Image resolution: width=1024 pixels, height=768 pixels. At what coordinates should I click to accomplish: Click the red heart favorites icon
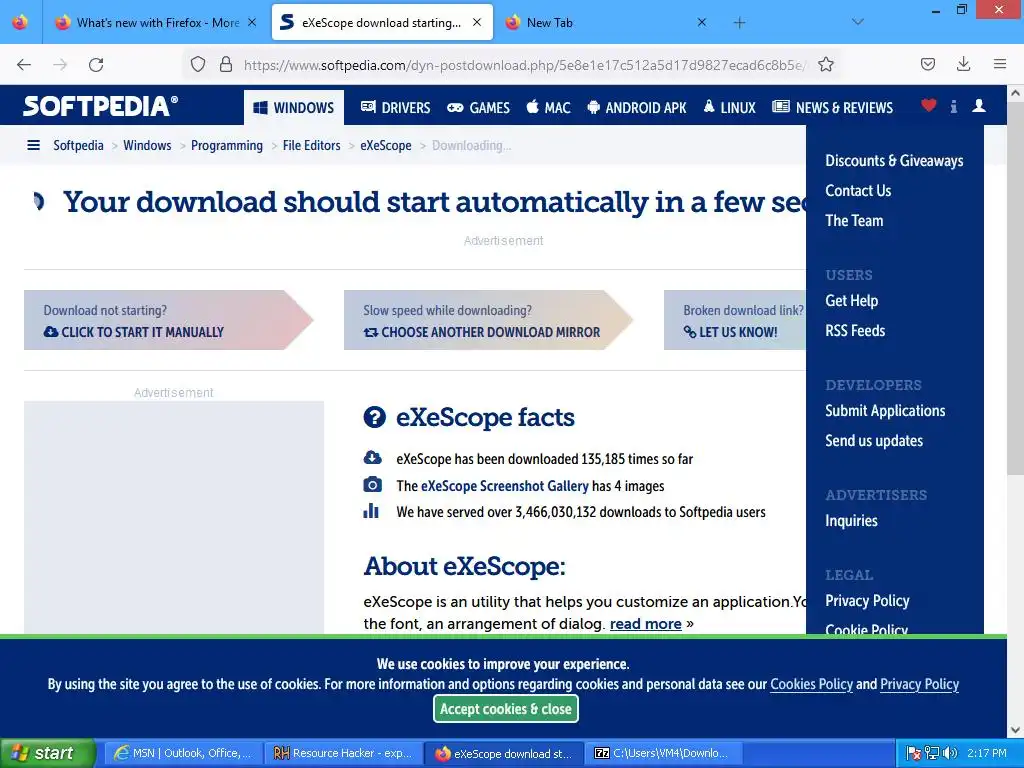click(x=929, y=105)
